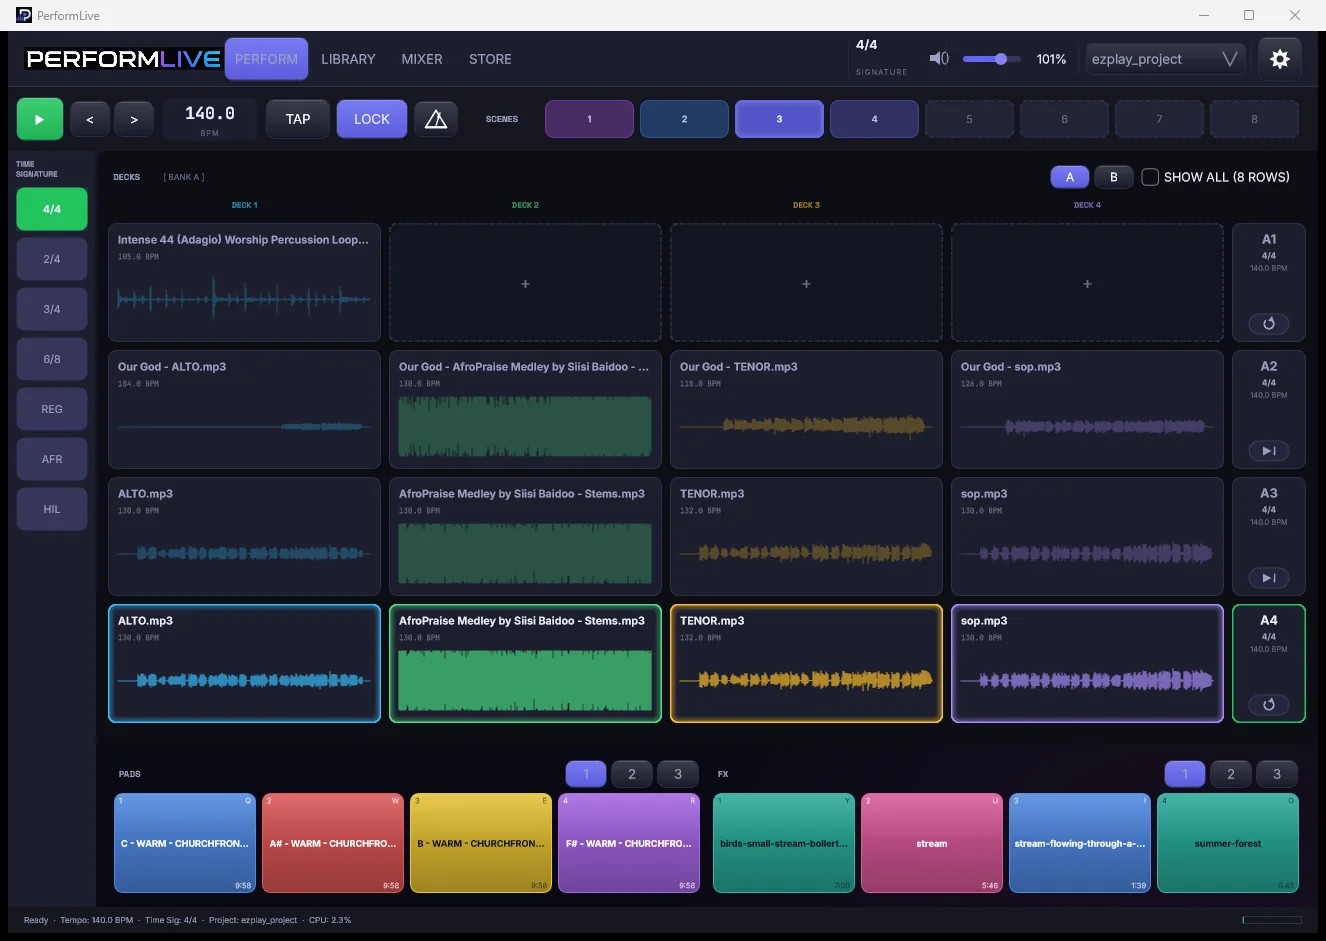Start playback with the green play button

[x=40, y=119]
